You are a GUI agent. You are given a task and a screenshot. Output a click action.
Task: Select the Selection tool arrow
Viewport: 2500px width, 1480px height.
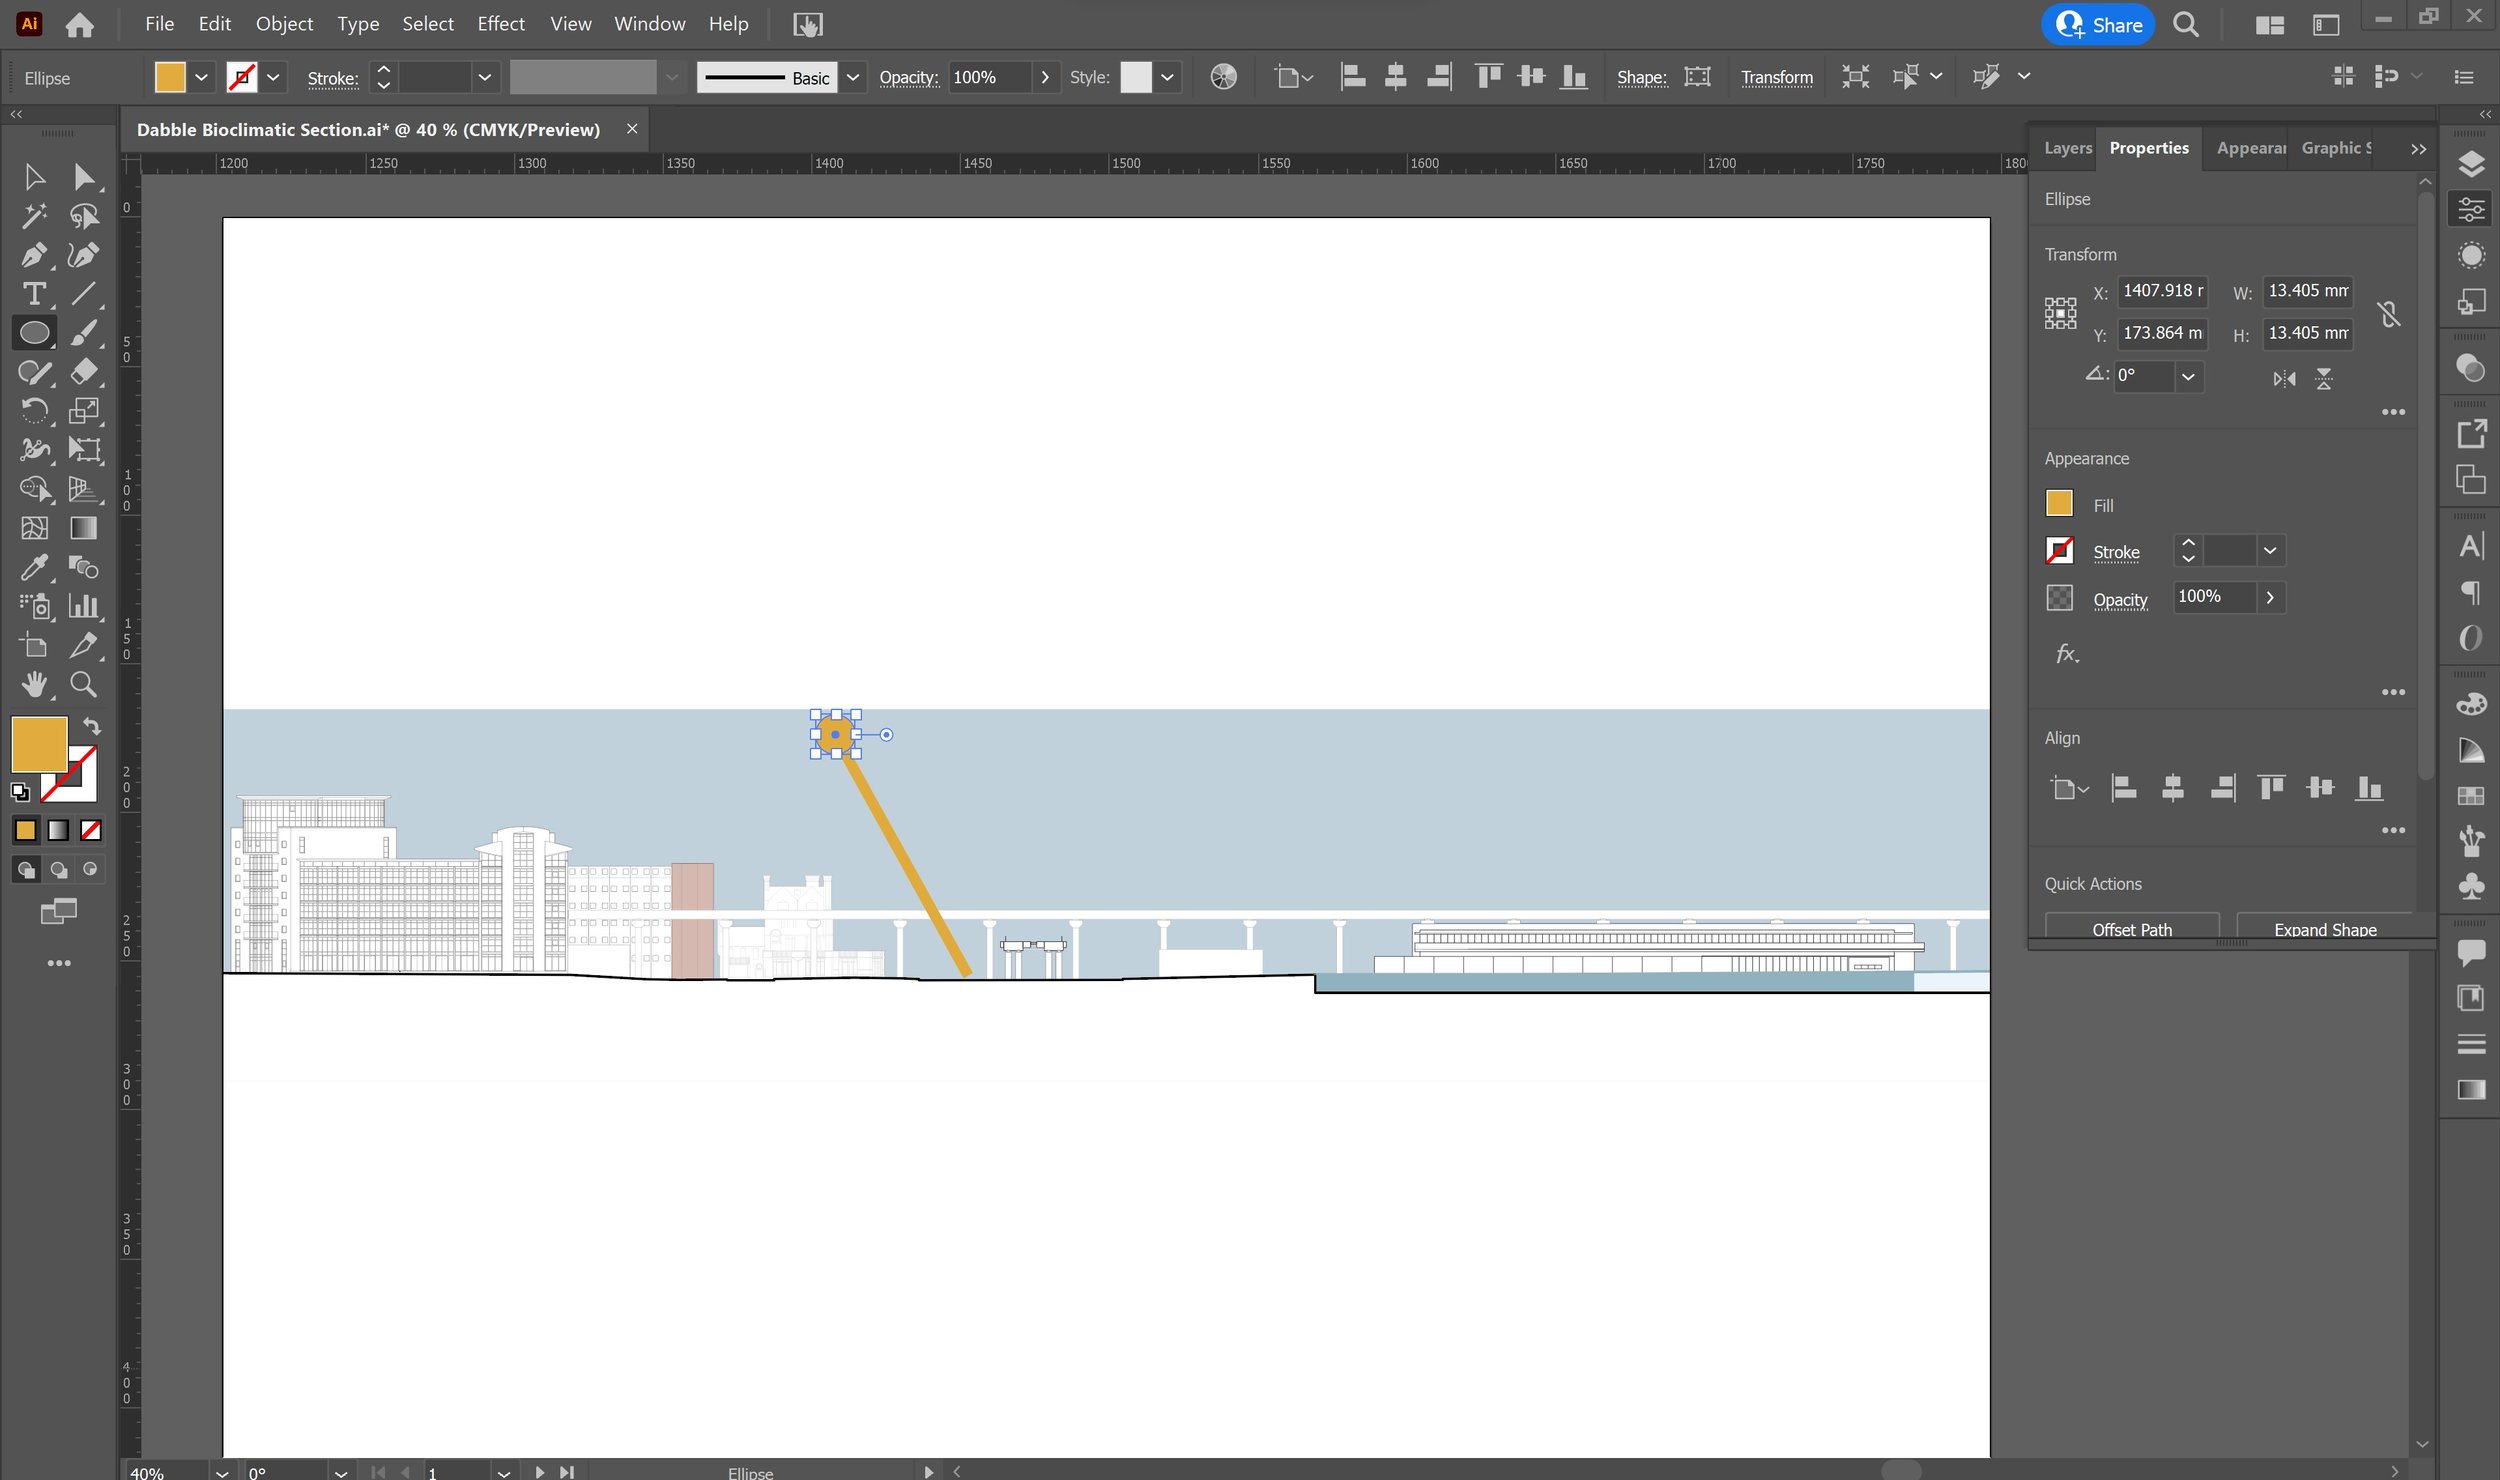(x=34, y=177)
